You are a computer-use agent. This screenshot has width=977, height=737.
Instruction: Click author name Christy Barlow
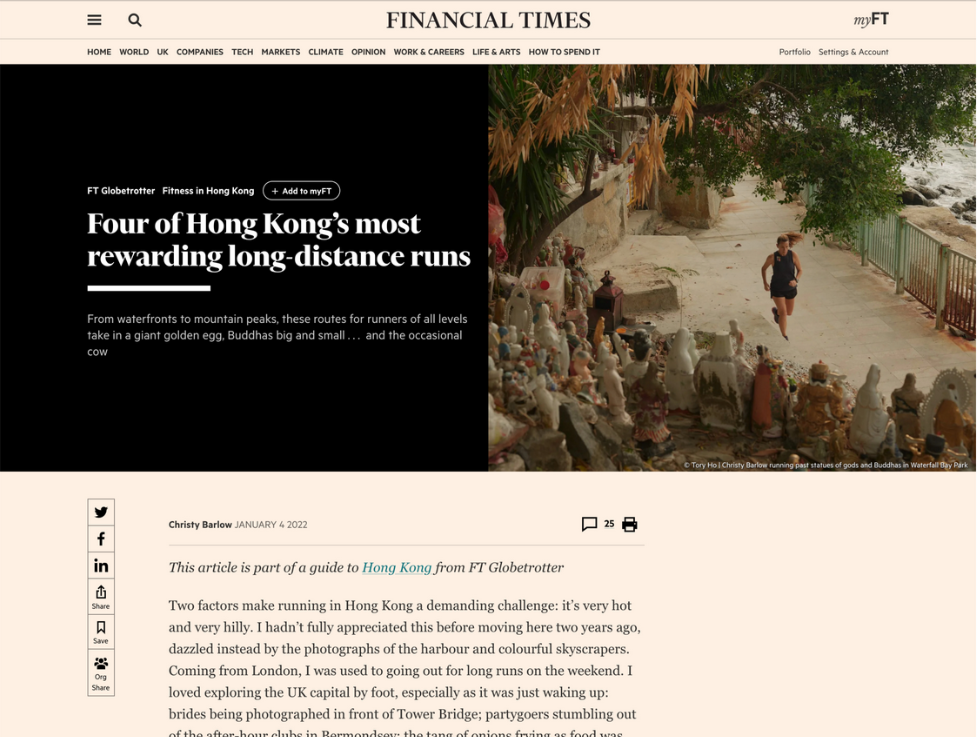[x=200, y=525]
